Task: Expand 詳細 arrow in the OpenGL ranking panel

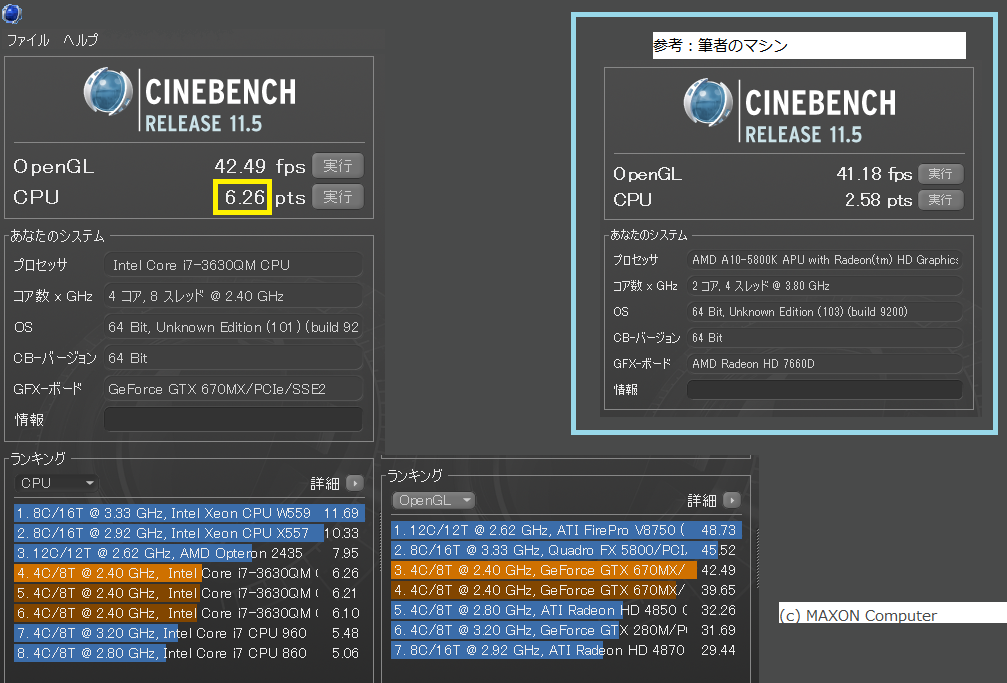Action: pos(731,500)
